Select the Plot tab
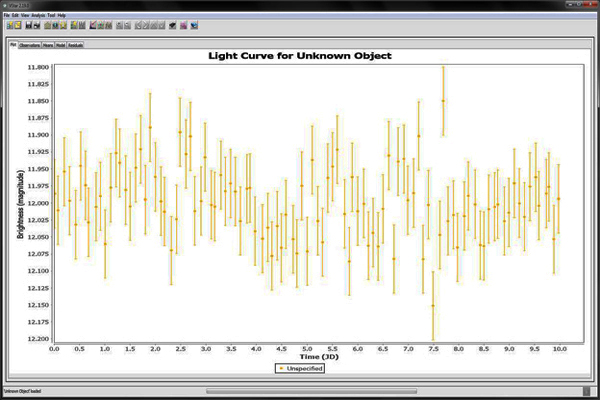Image resolution: width=600 pixels, height=400 pixels. tap(13, 45)
